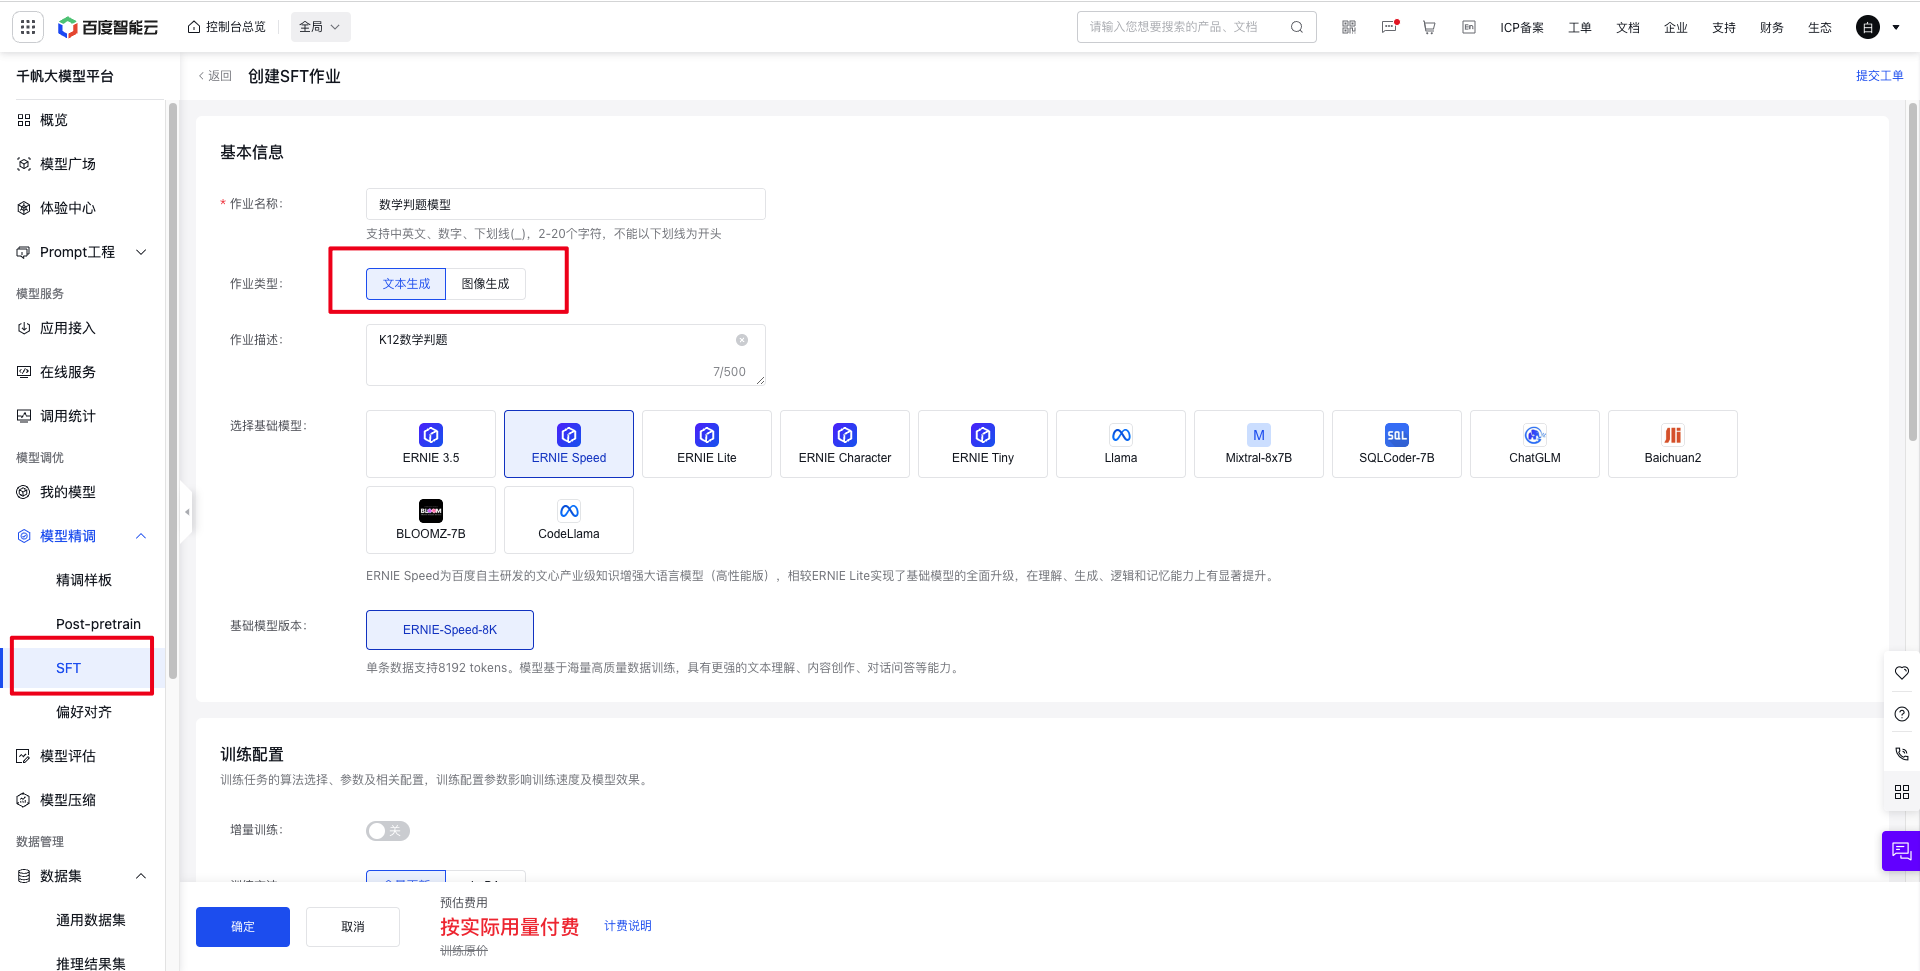The height and width of the screenshot is (971, 1920).
Task: Choose Mixtral-8x7B base model
Action: (1259, 444)
